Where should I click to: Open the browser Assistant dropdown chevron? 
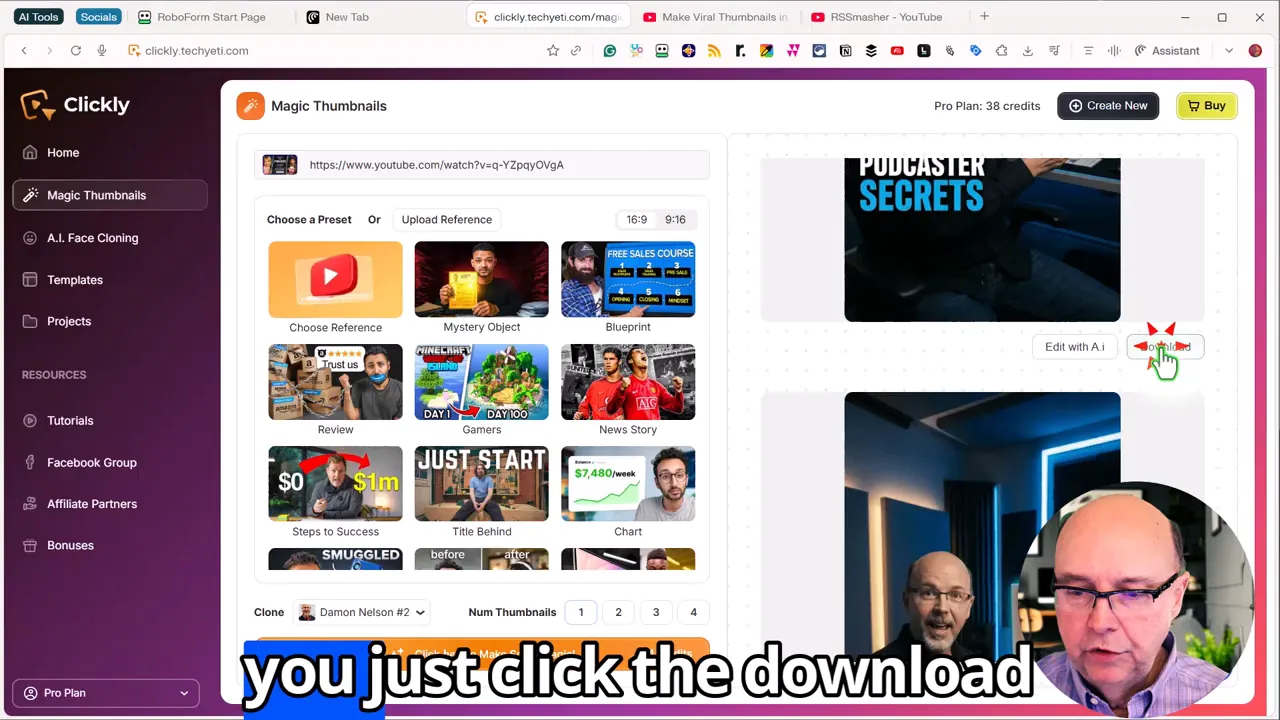(x=1228, y=50)
